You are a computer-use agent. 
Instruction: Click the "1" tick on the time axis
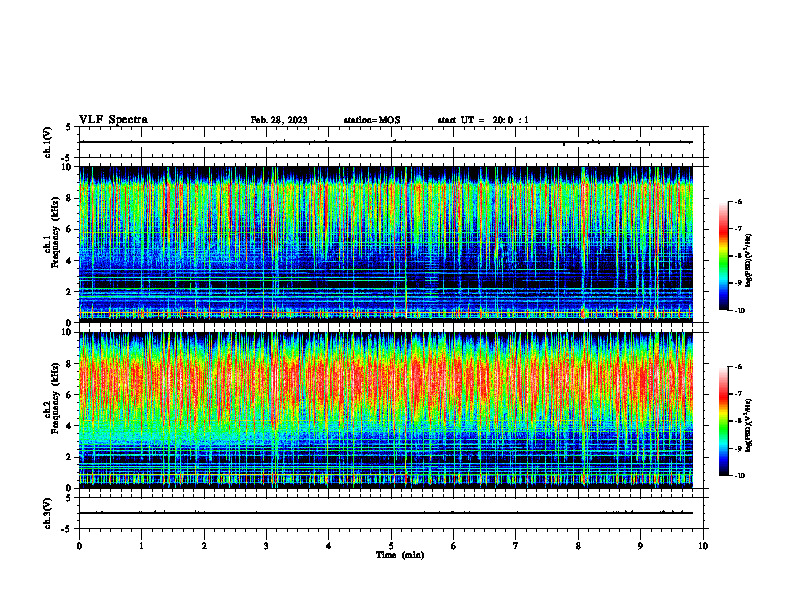[x=141, y=546]
